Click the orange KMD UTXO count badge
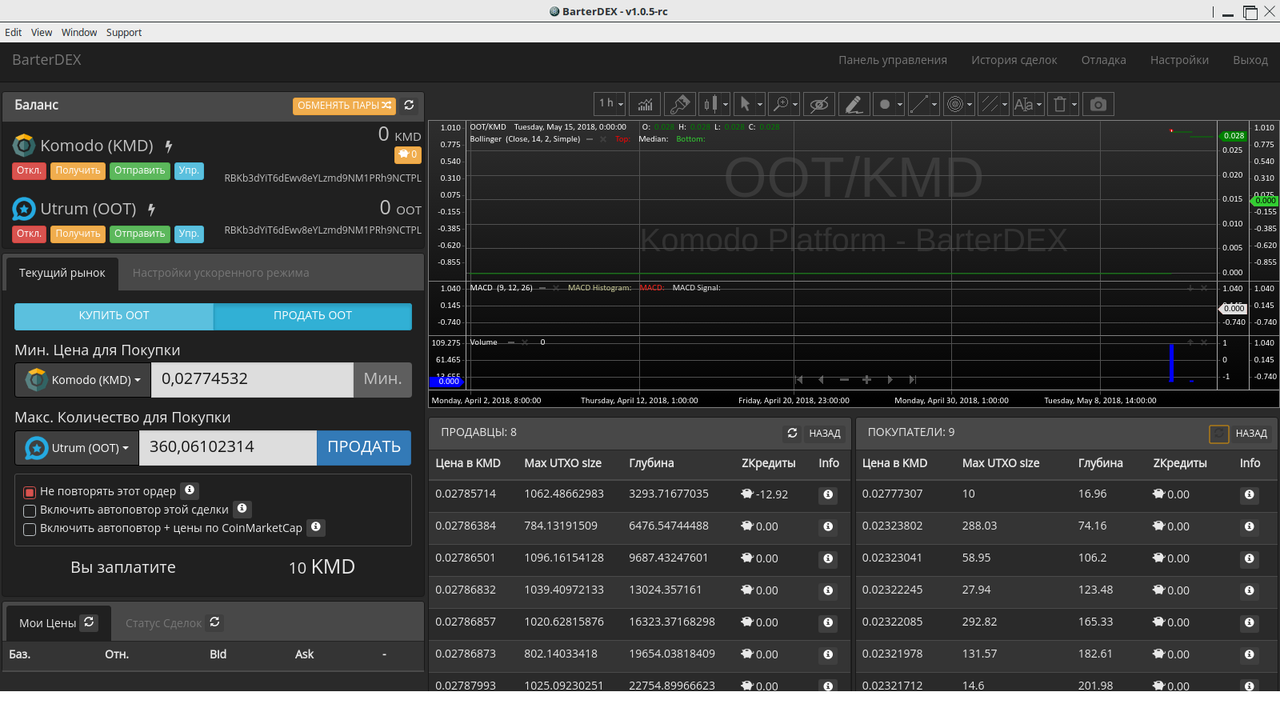The width and height of the screenshot is (1280, 720). click(408, 155)
